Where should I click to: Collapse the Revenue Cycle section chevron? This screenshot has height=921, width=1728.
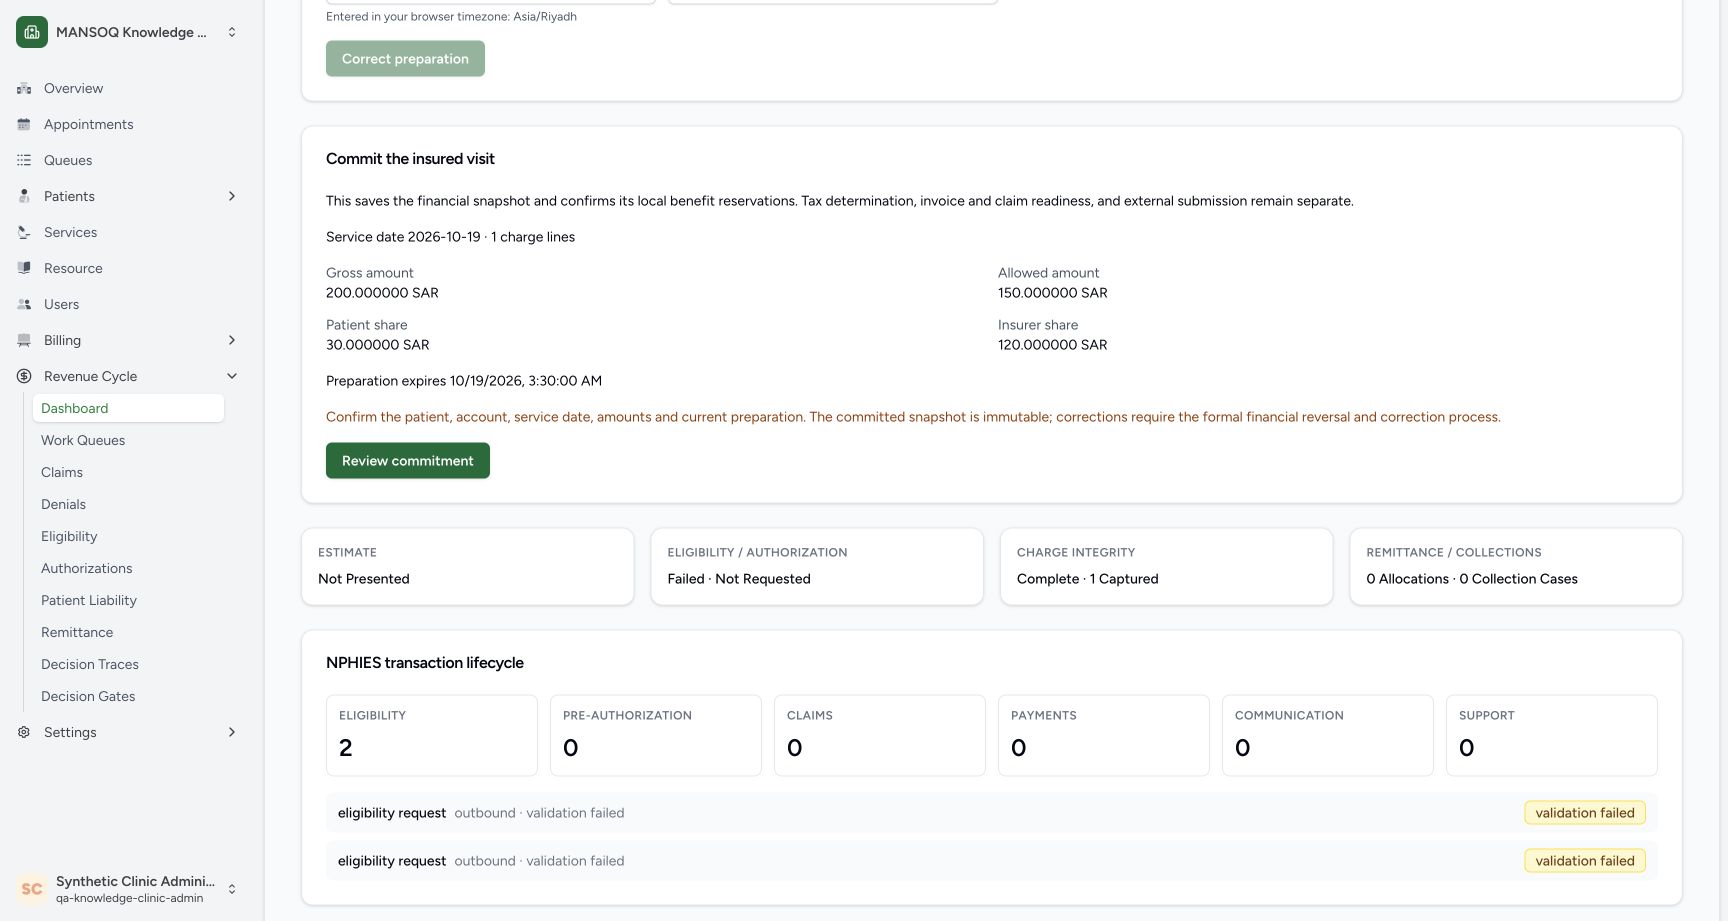(x=232, y=376)
